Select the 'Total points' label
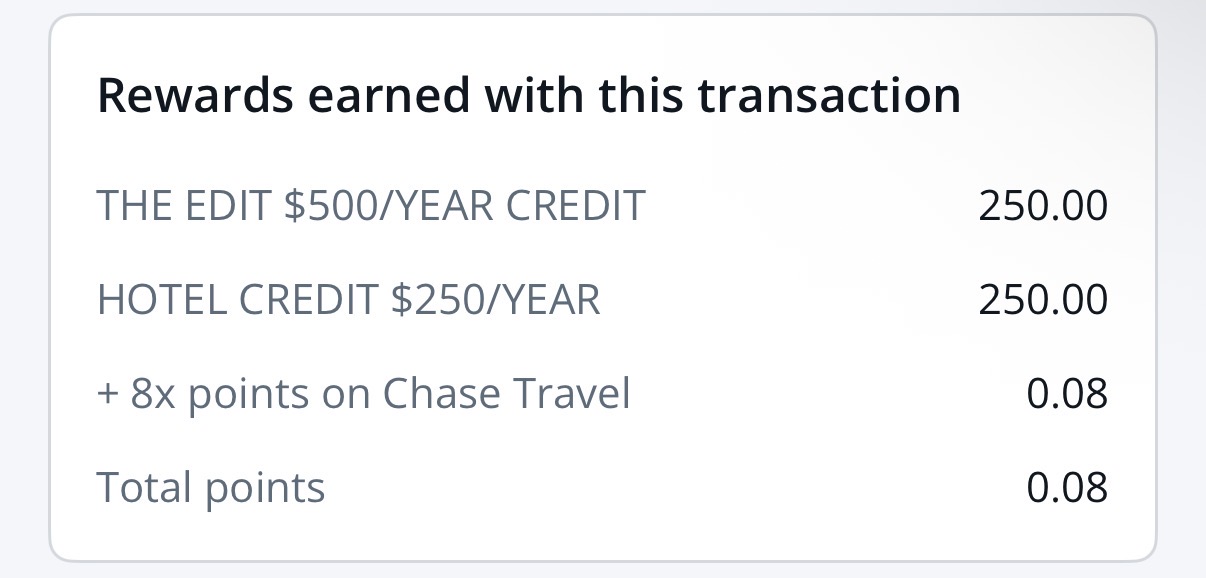This screenshot has height=578, width=1206. [x=211, y=488]
